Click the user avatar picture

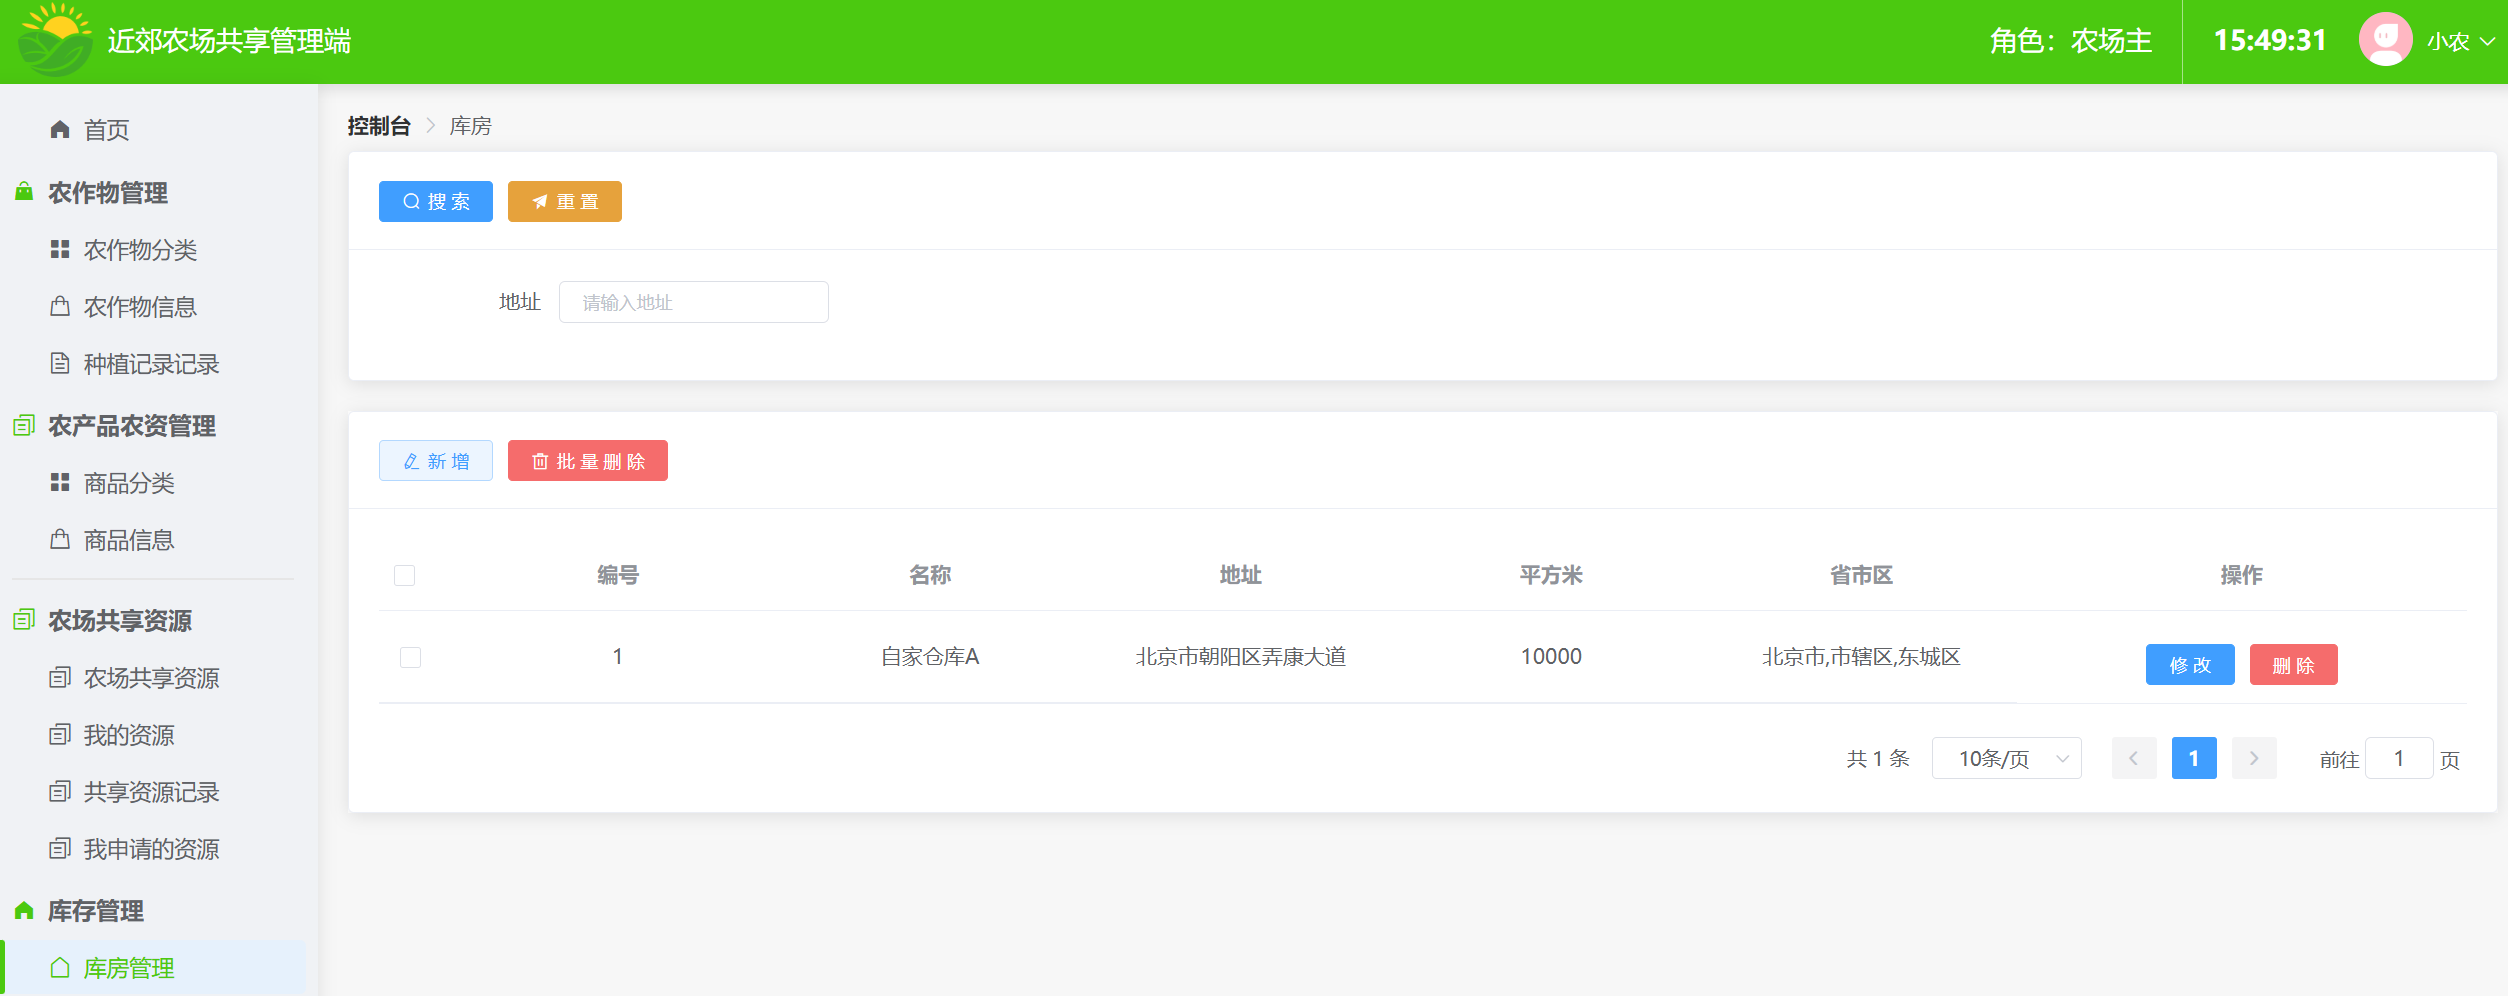[x=2385, y=40]
